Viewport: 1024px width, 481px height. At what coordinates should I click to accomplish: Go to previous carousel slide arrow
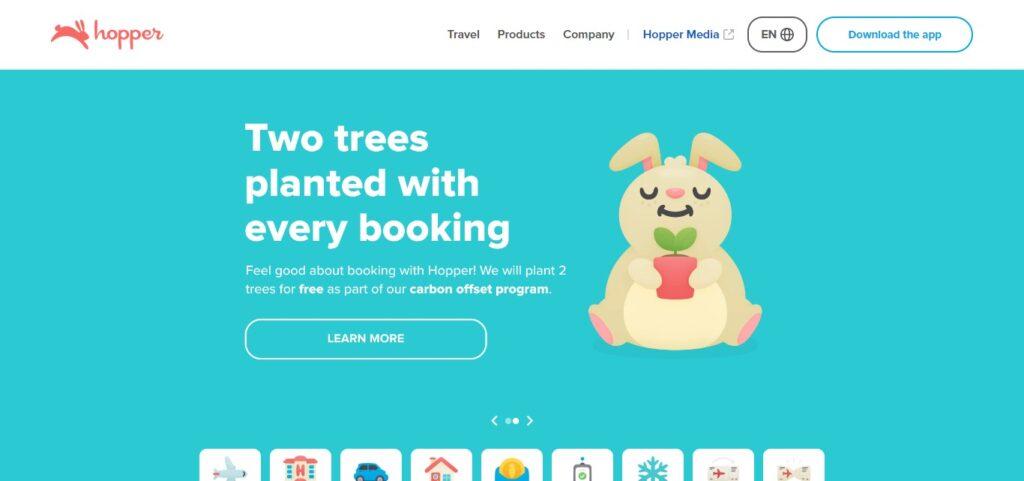(494, 421)
